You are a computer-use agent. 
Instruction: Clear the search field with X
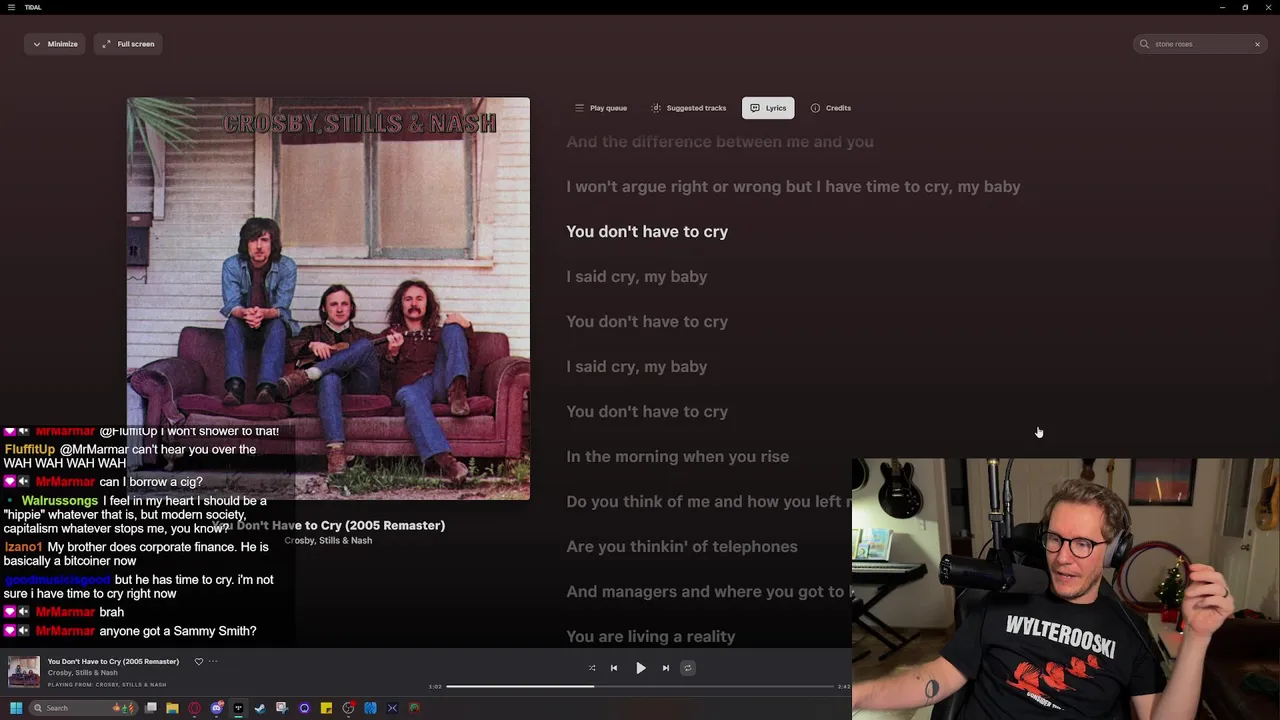tap(1257, 44)
